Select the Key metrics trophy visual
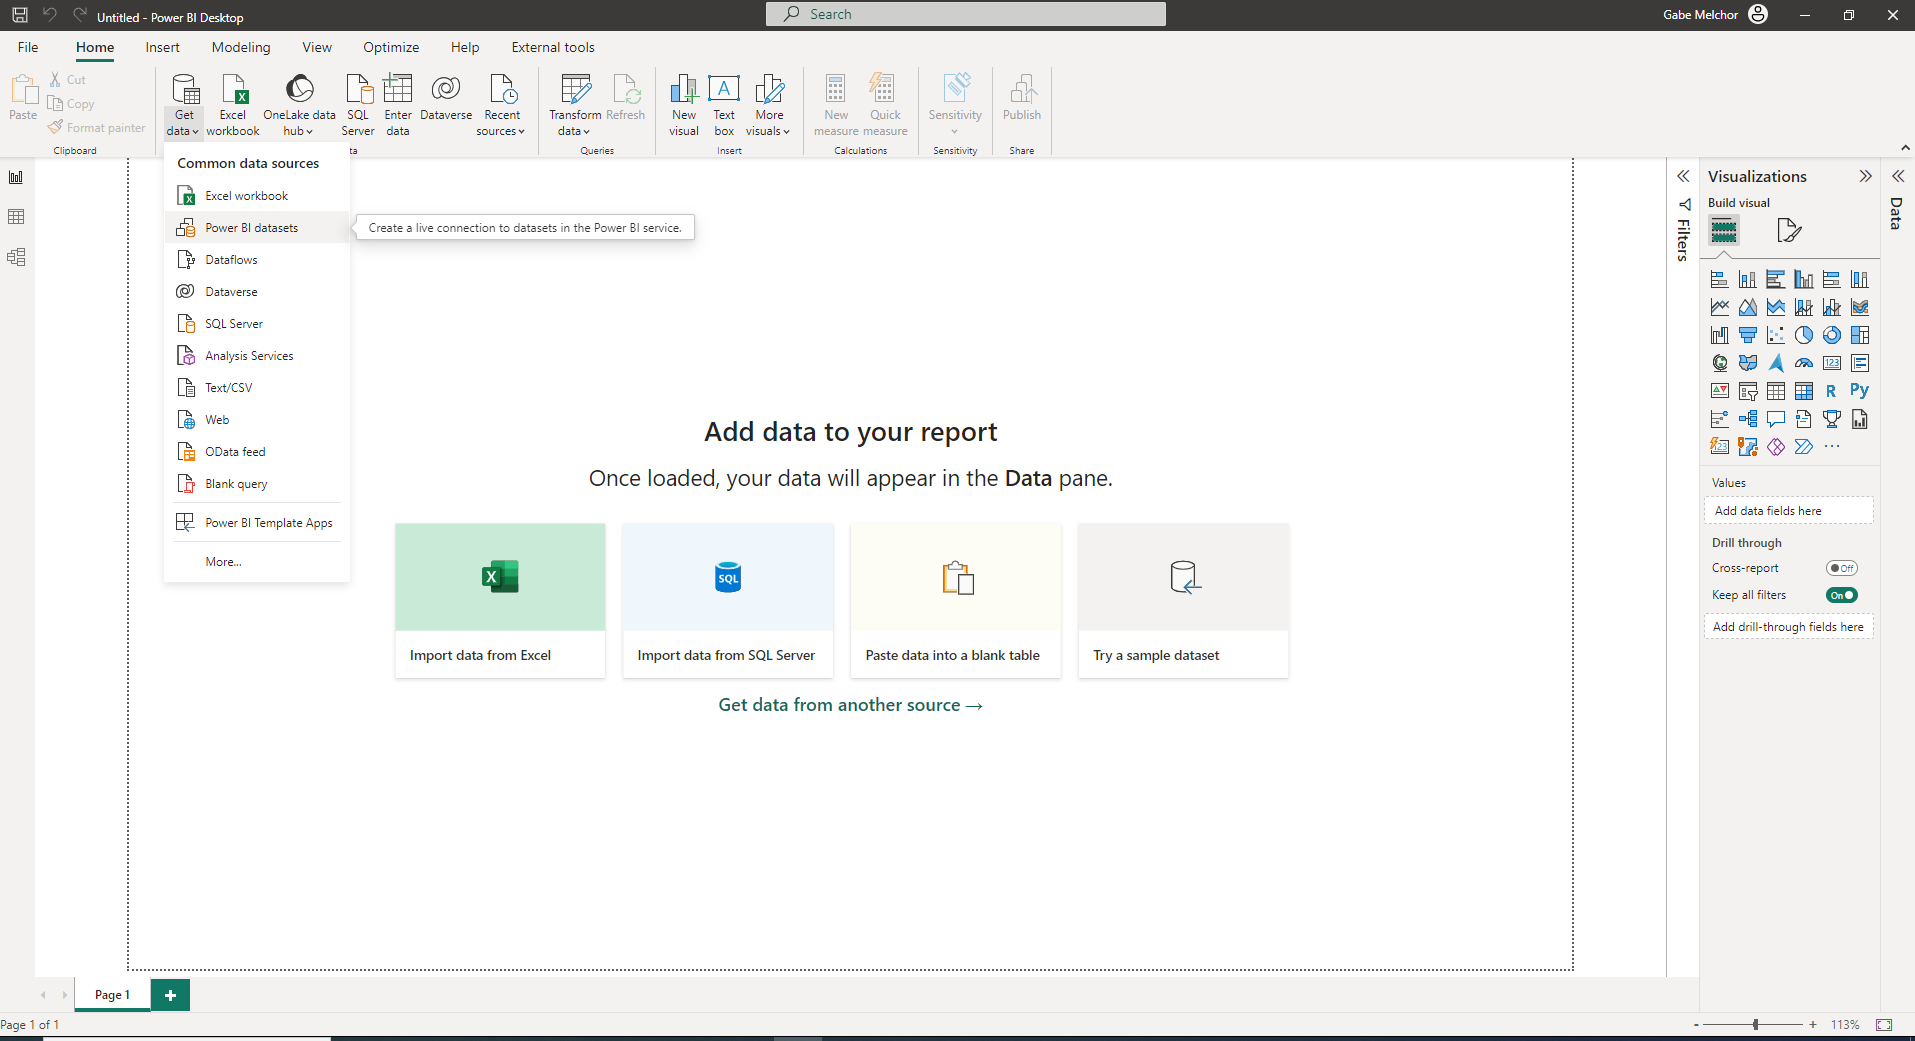 1831,419
